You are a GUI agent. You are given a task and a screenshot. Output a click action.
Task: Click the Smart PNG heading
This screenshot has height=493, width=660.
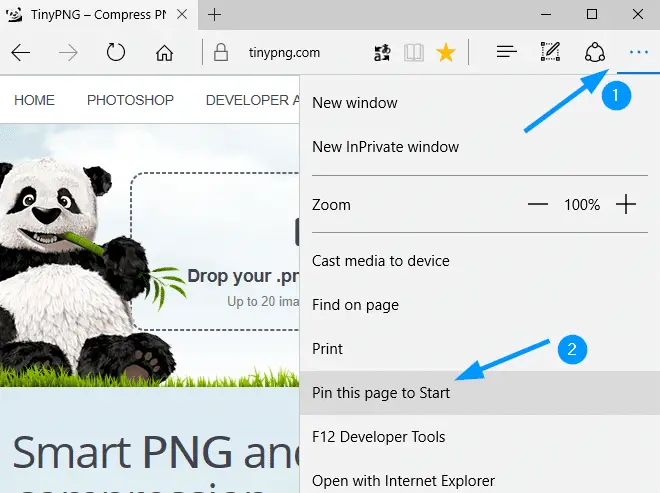[156, 453]
